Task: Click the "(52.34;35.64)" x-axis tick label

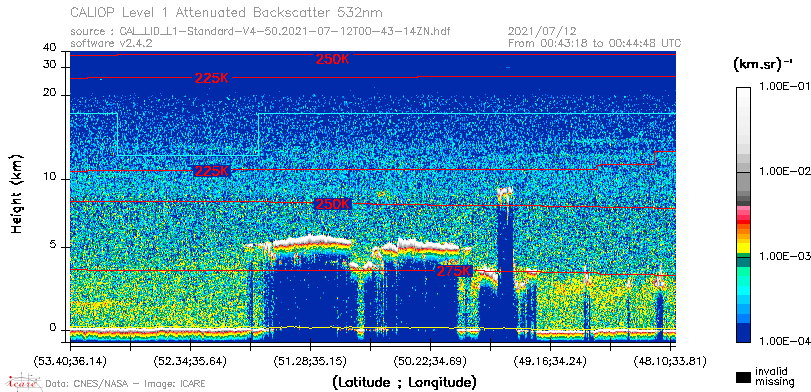Action: (x=190, y=361)
